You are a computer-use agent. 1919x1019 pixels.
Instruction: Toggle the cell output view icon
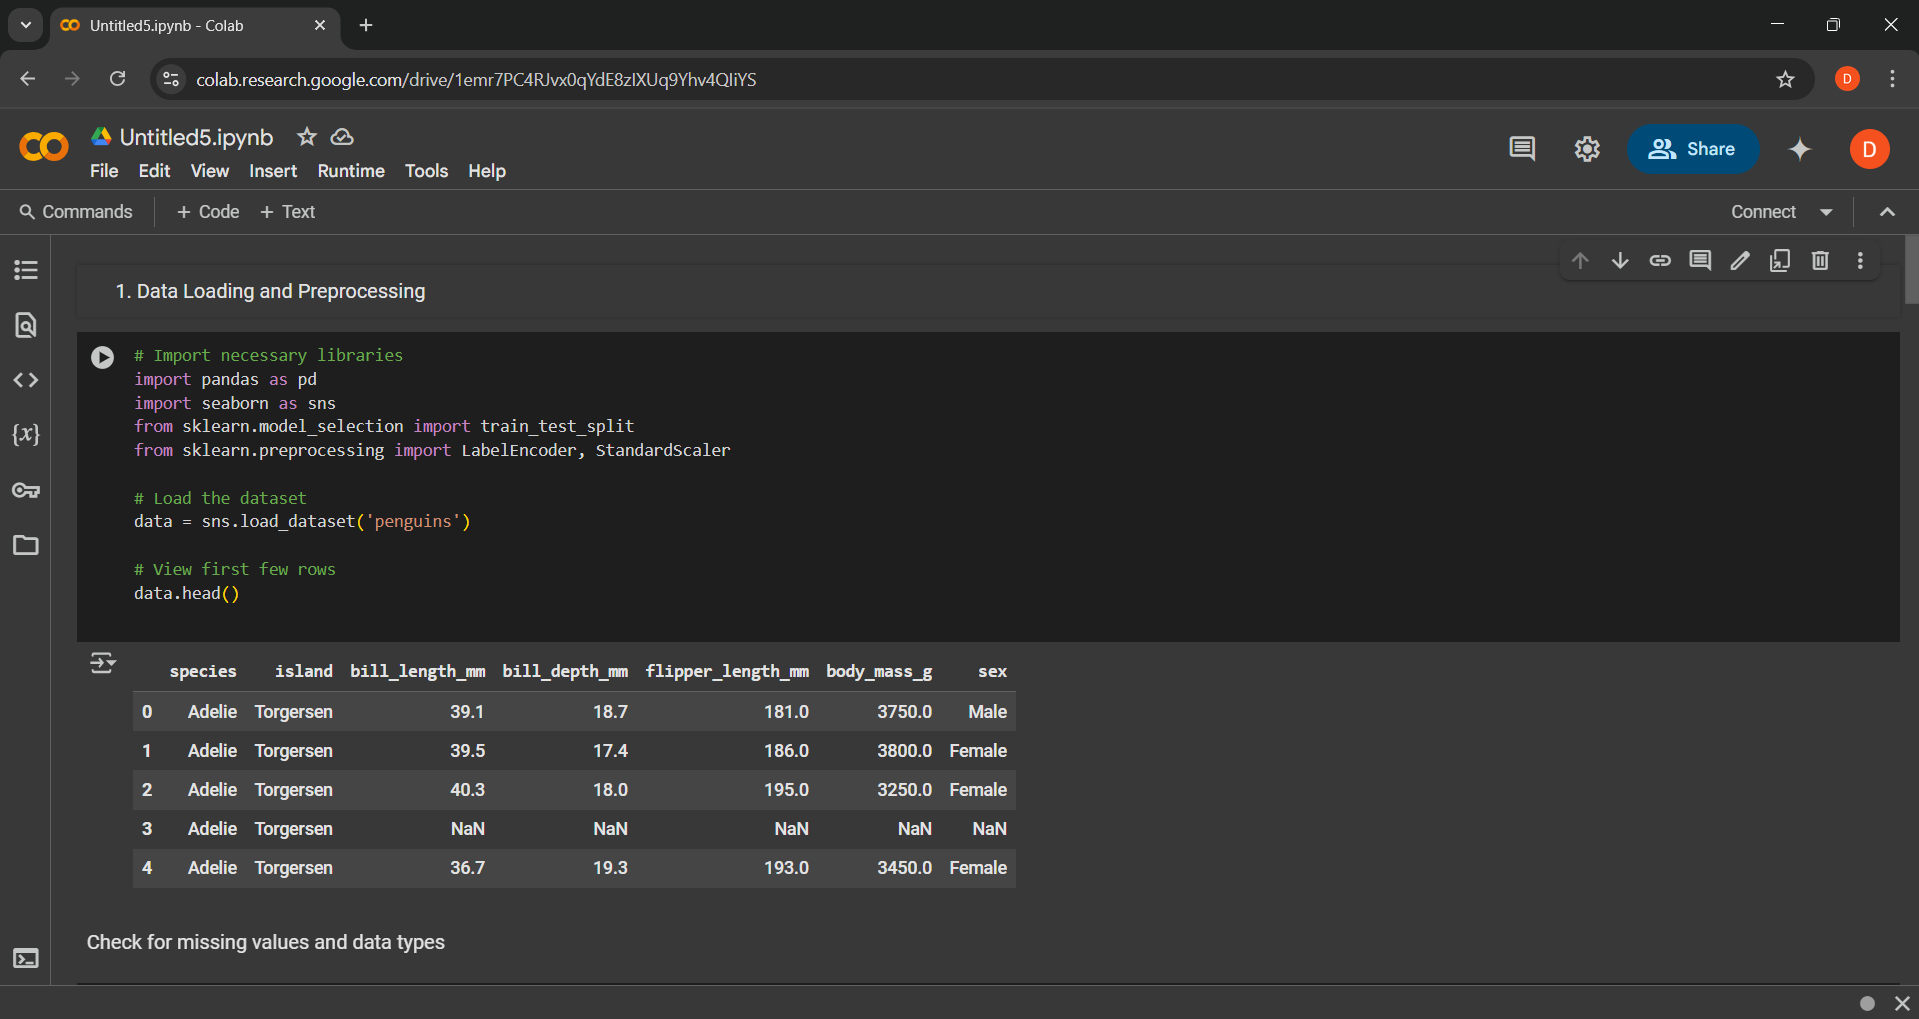pyautogui.click(x=102, y=663)
